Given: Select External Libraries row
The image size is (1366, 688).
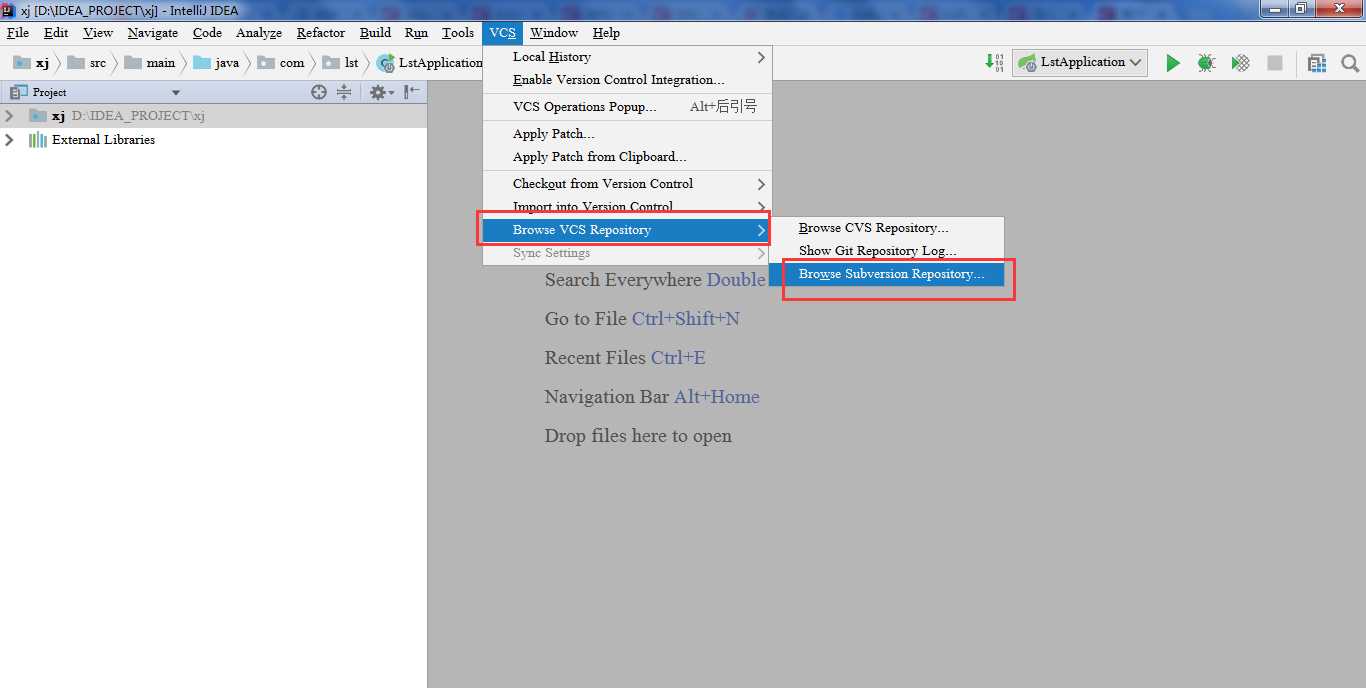Looking at the screenshot, I should click(x=213, y=140).
